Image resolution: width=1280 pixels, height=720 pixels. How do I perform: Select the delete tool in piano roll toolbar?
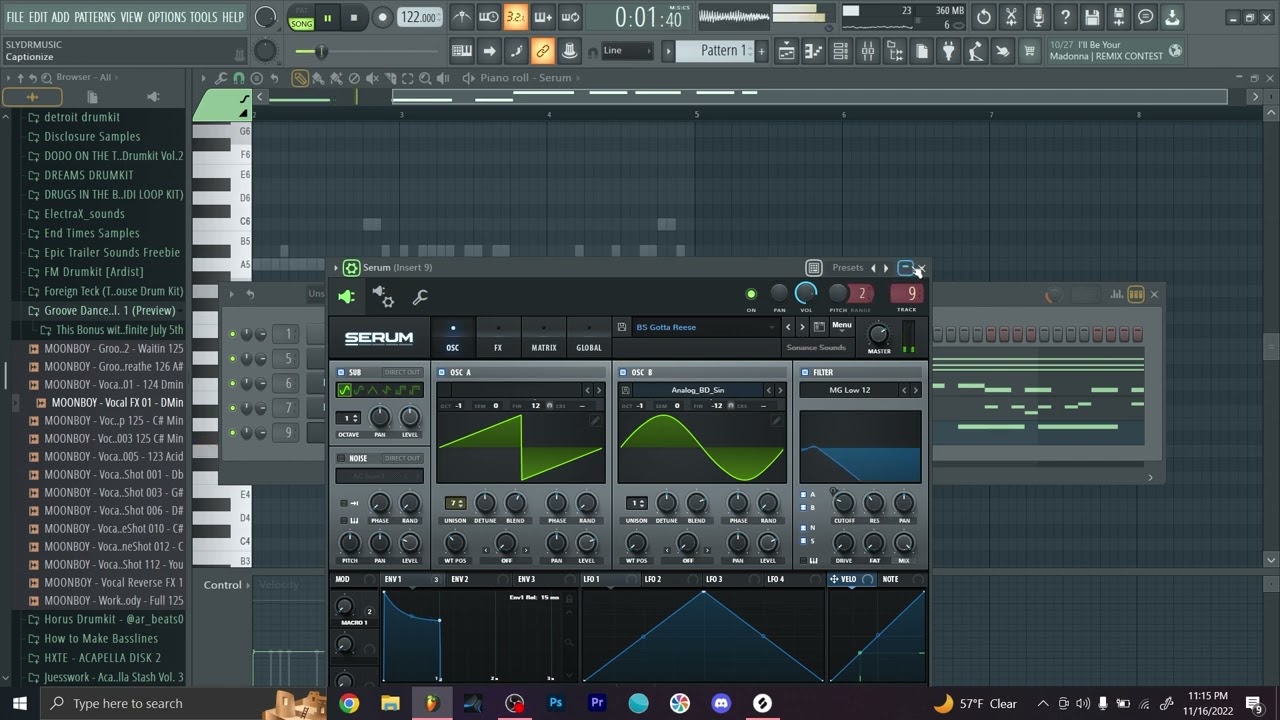[354, 78]
